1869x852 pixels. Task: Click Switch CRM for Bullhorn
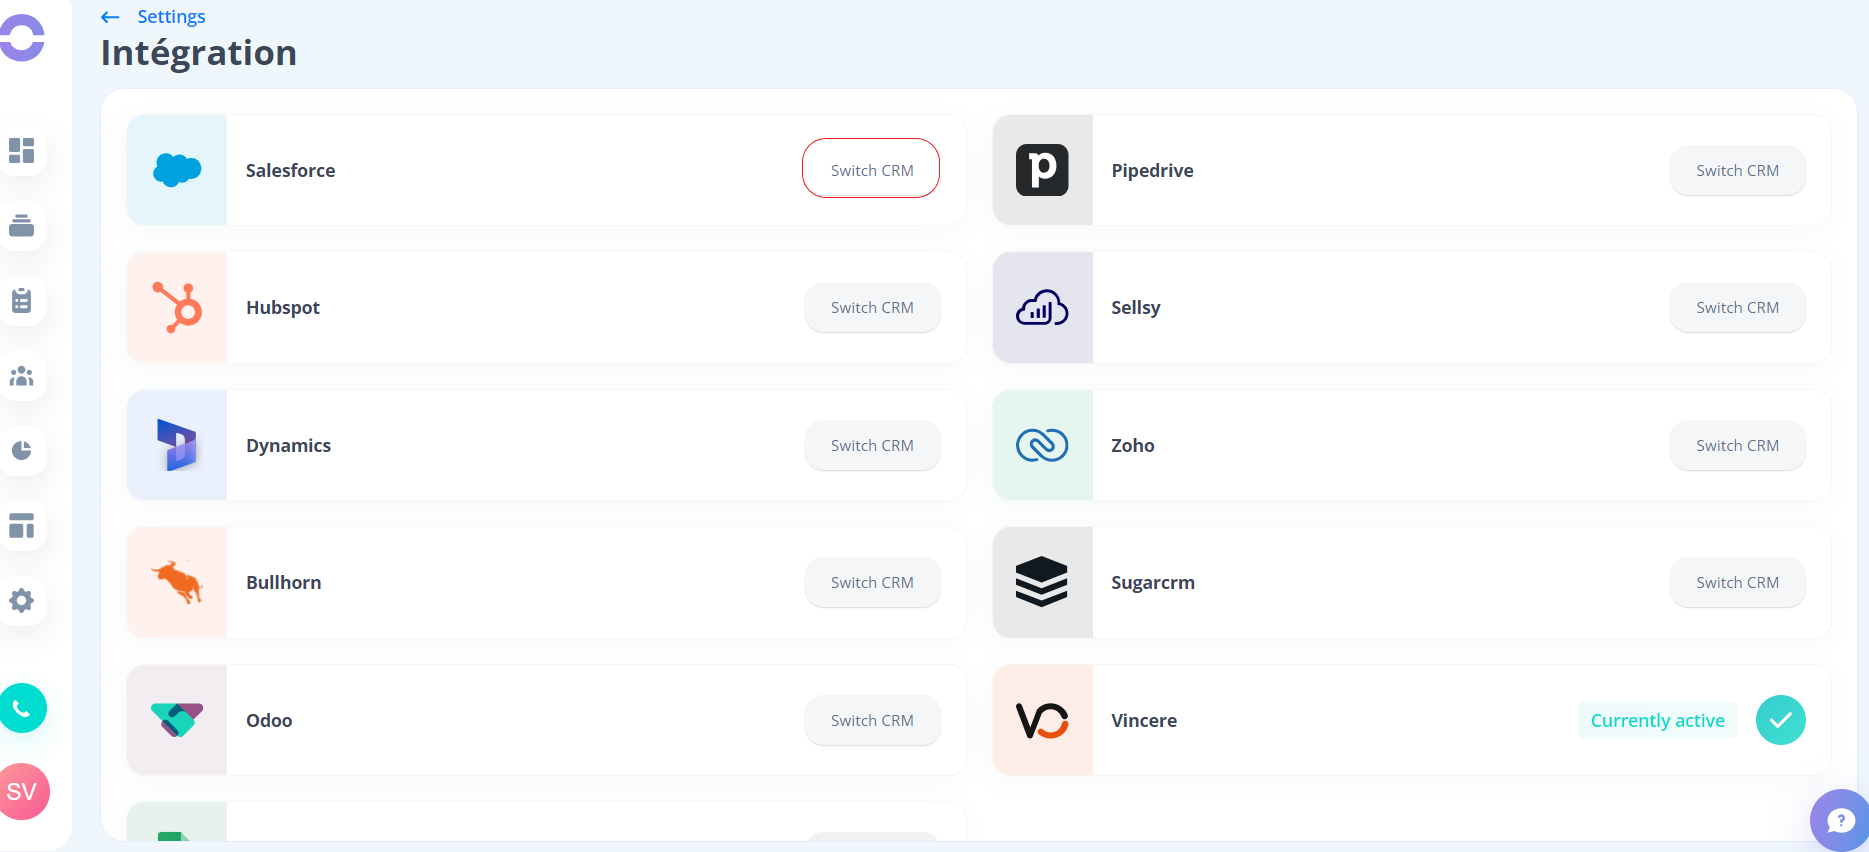point(872,582)
